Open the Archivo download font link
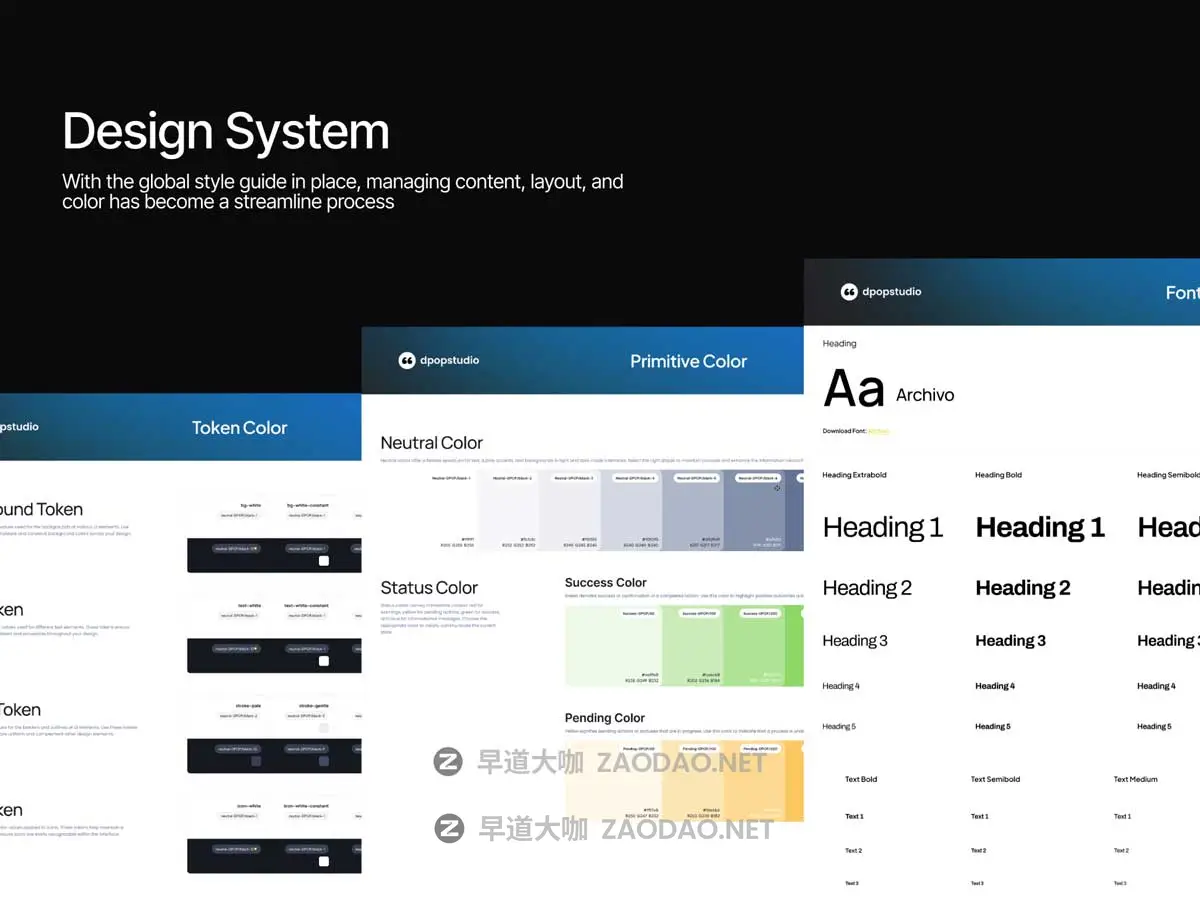 tap(878, 431)
